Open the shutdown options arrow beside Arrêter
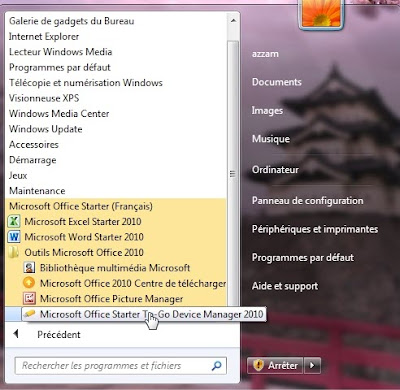Image resolution: width=400 pixels, height=390 pixels. 312,365
